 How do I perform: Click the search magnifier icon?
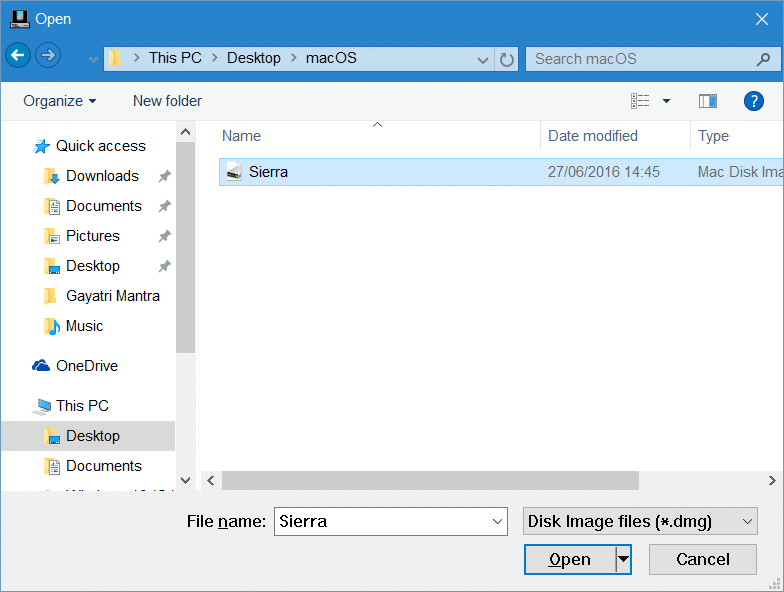point(763,60)
